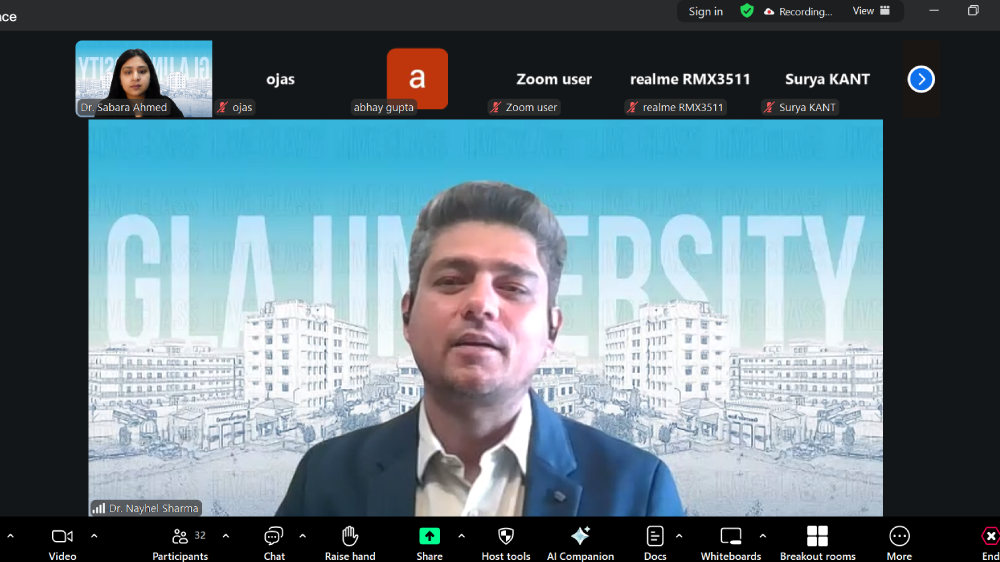1000x562 pixels.
Task: Expand options arrow next to Whiteboards
Action: (x=763, y=536)
